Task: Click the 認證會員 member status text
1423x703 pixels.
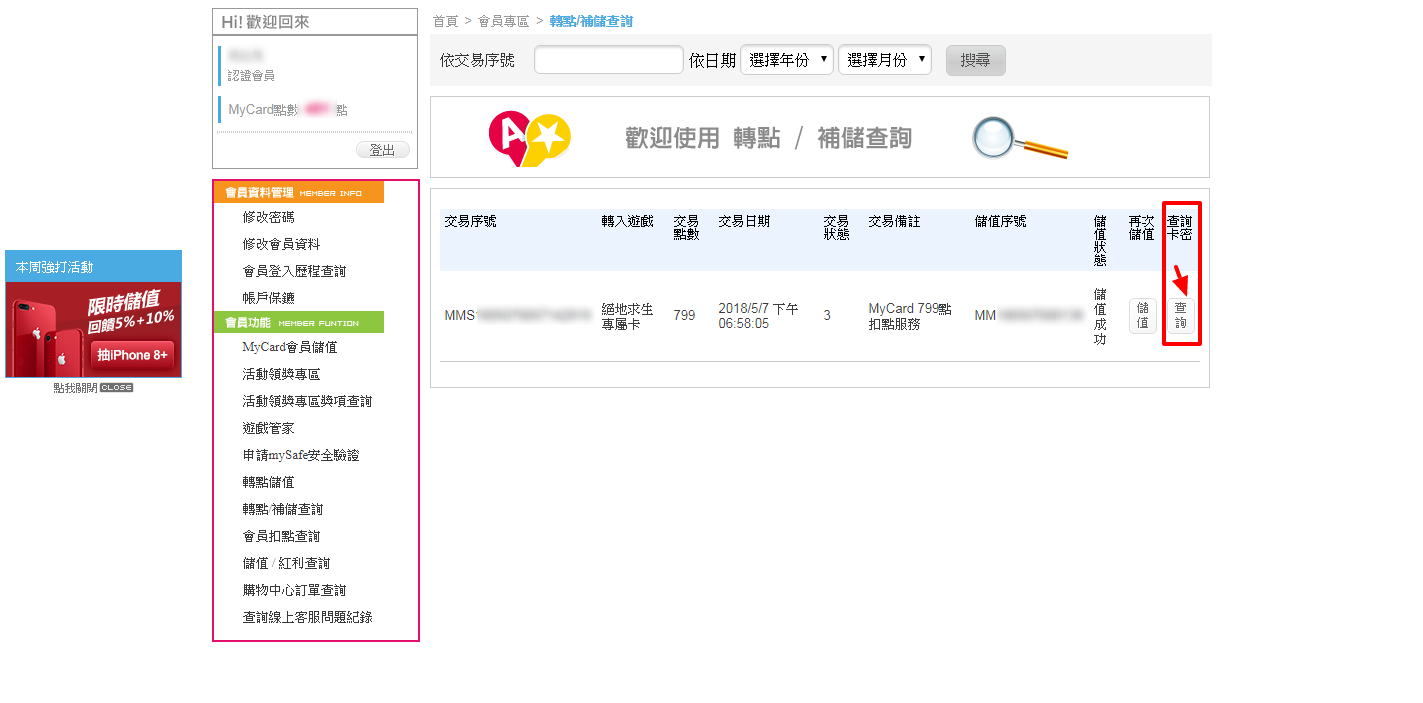Action: [251, 75]
